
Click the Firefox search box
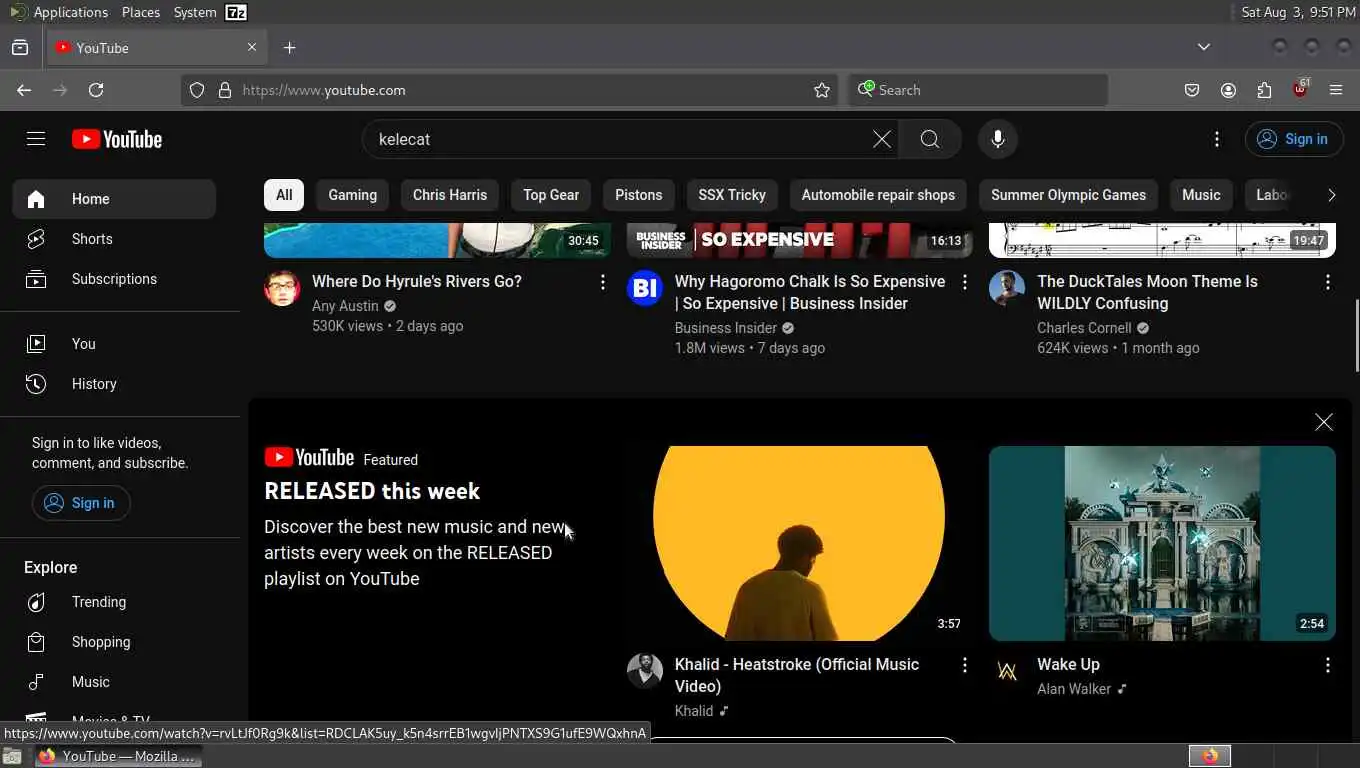[978, 90]
